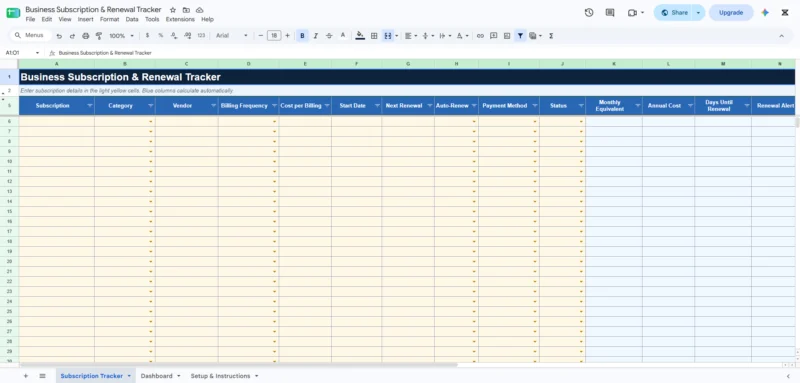Open the Insert menu
This screenshot has height=383, width=800.
pos(85,19)
